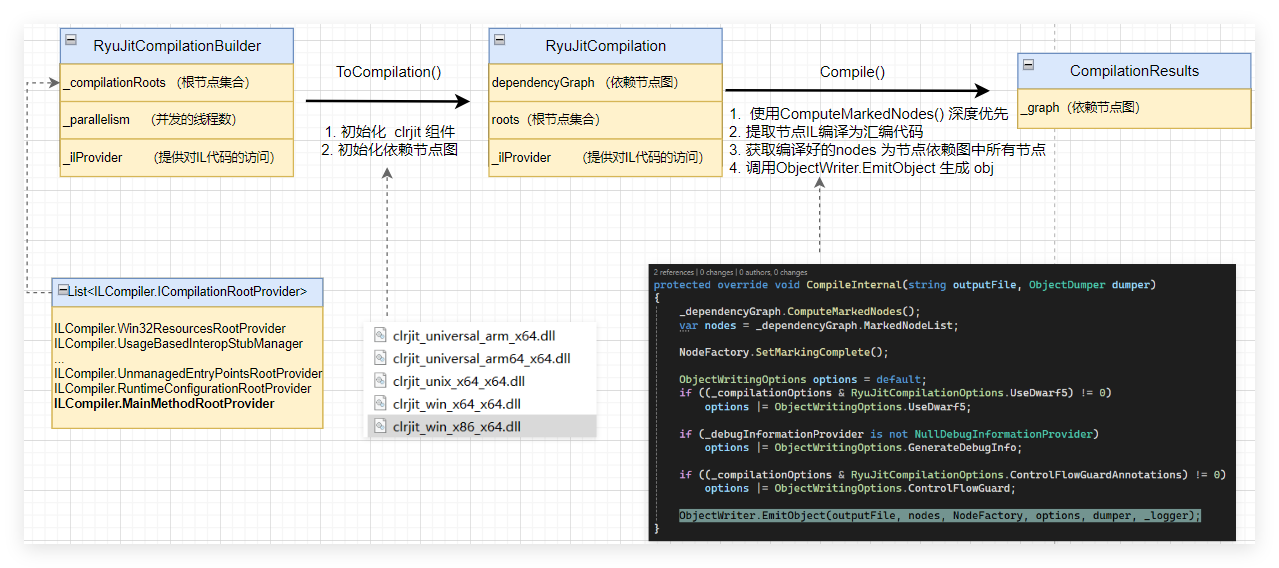Click the clrjit_win_x64_x64.dll file icon
The height and width of the screenshot is (568, 1279).
(380, 403)
